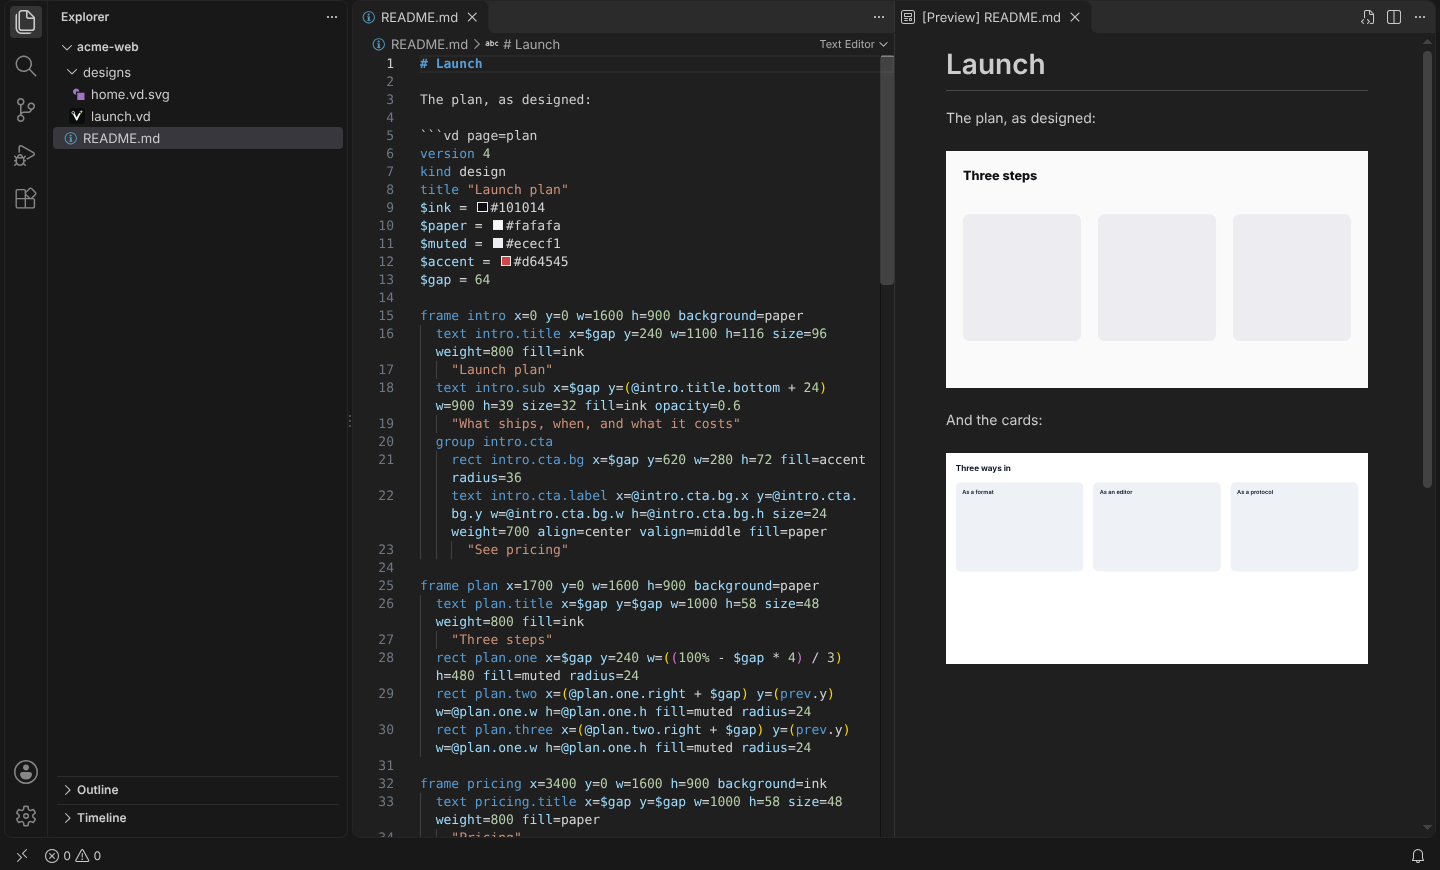Open home.vd.svg in the Explorer

pos(130,95)
